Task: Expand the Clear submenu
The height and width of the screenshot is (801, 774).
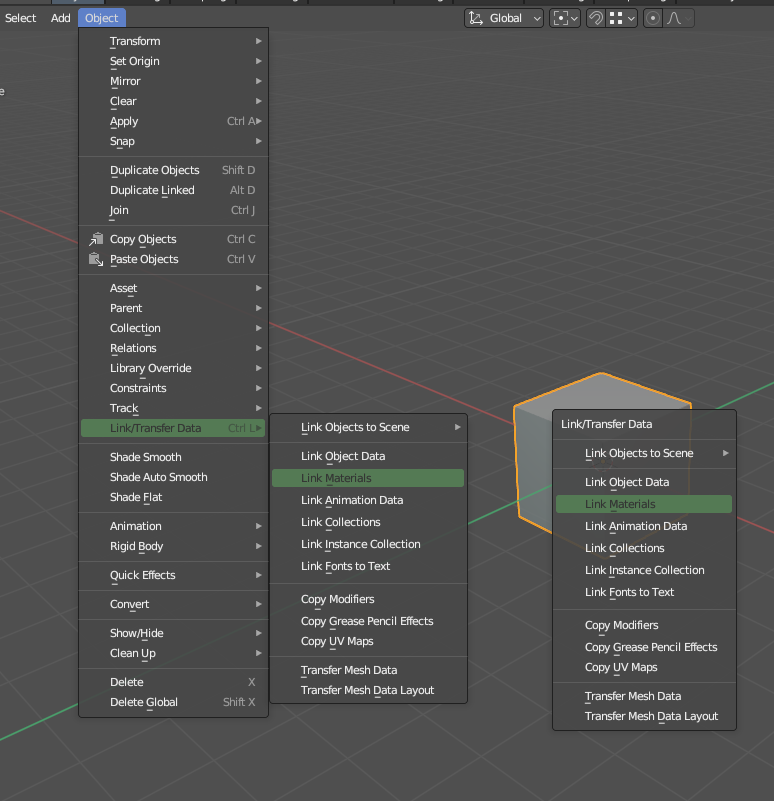Action: point(173,101)
